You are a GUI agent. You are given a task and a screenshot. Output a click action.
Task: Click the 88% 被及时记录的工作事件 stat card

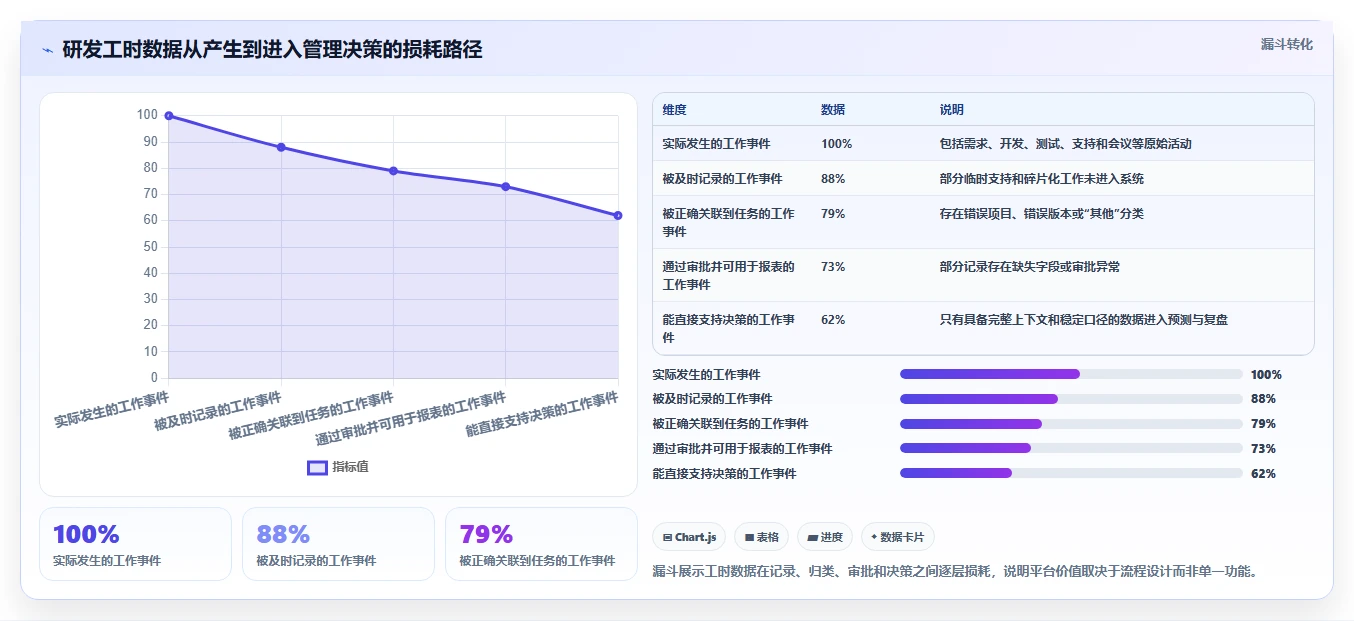click(338, 544)
